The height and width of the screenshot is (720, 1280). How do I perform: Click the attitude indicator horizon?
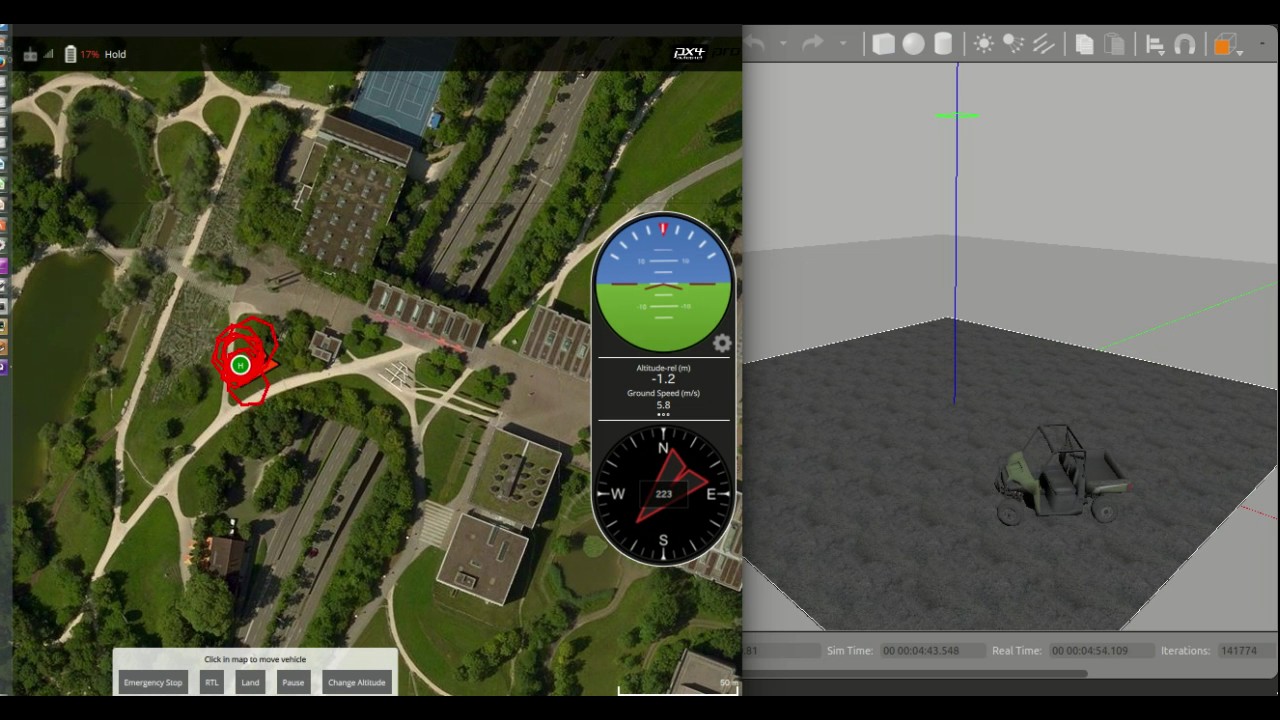pos(664,284)
